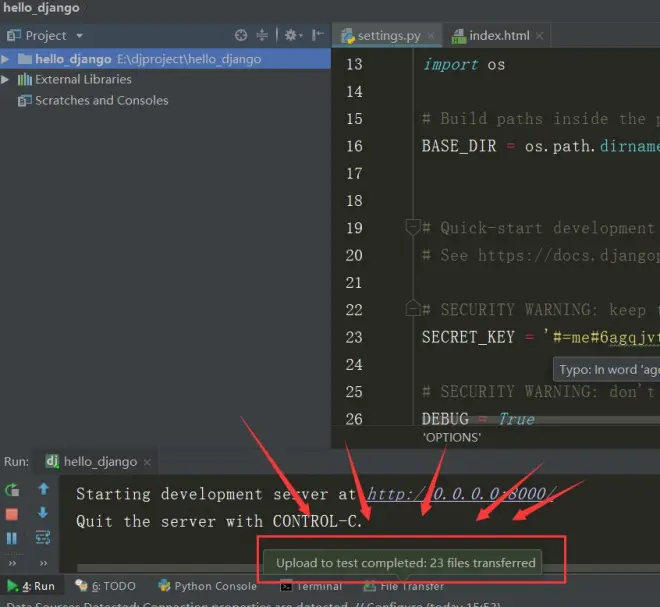The image size is (660, 607).
Task: Pause the Run console output
Action: point(13,538)
